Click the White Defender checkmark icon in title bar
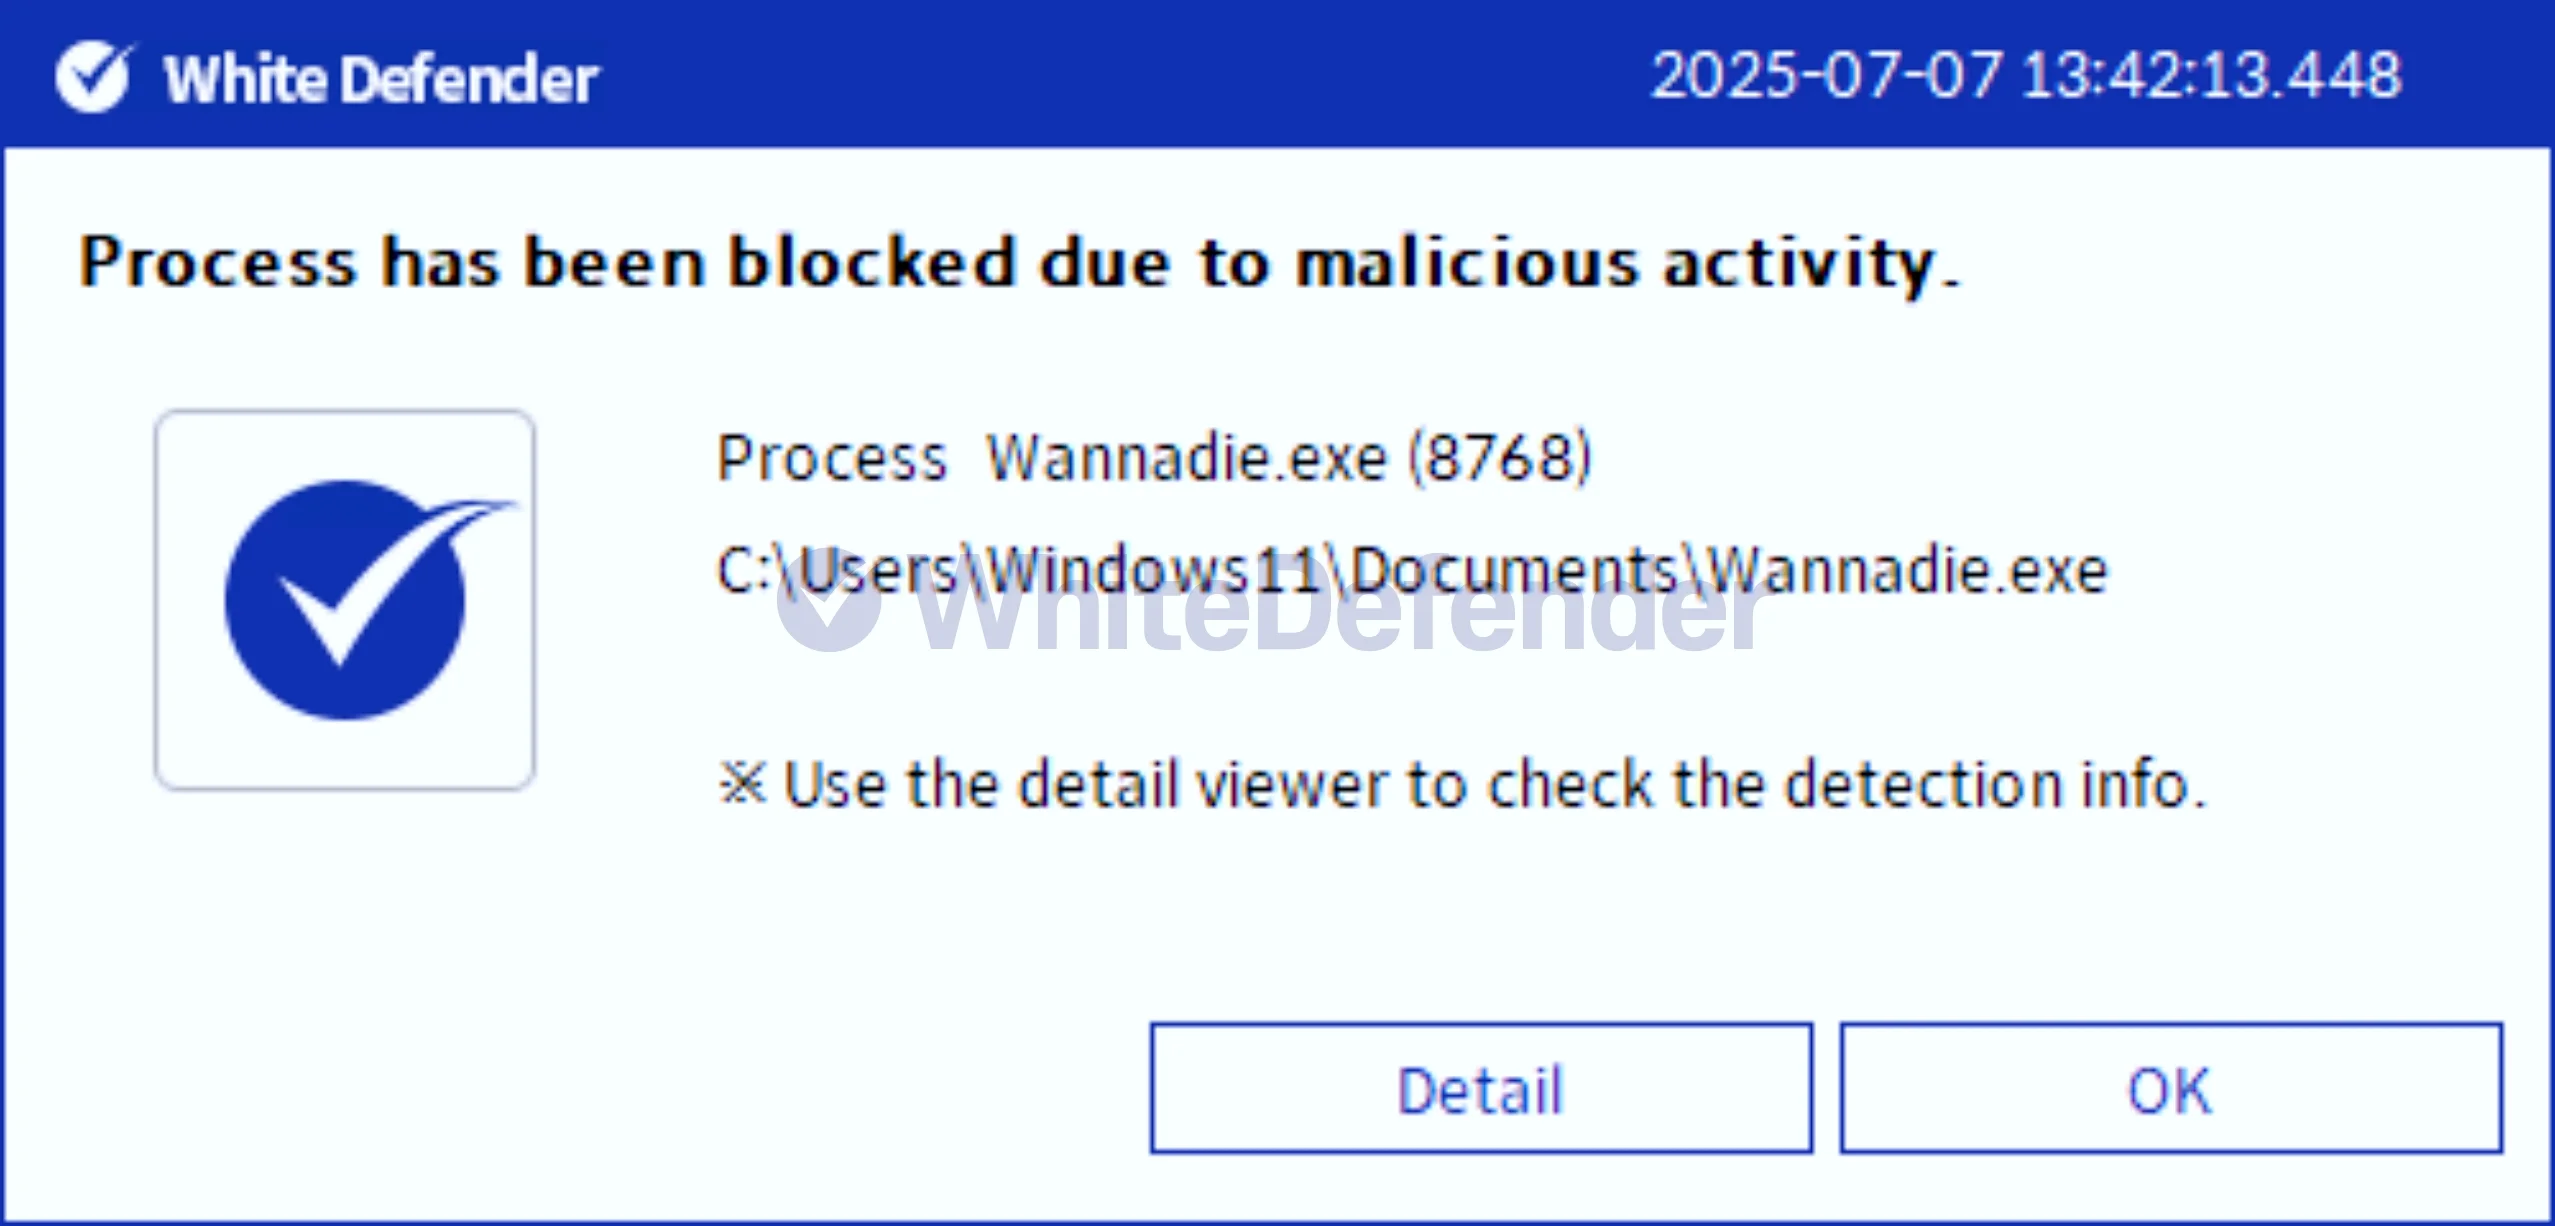Image resolution: width=2555 pixels, height=1226 pixels. point(93,76)
